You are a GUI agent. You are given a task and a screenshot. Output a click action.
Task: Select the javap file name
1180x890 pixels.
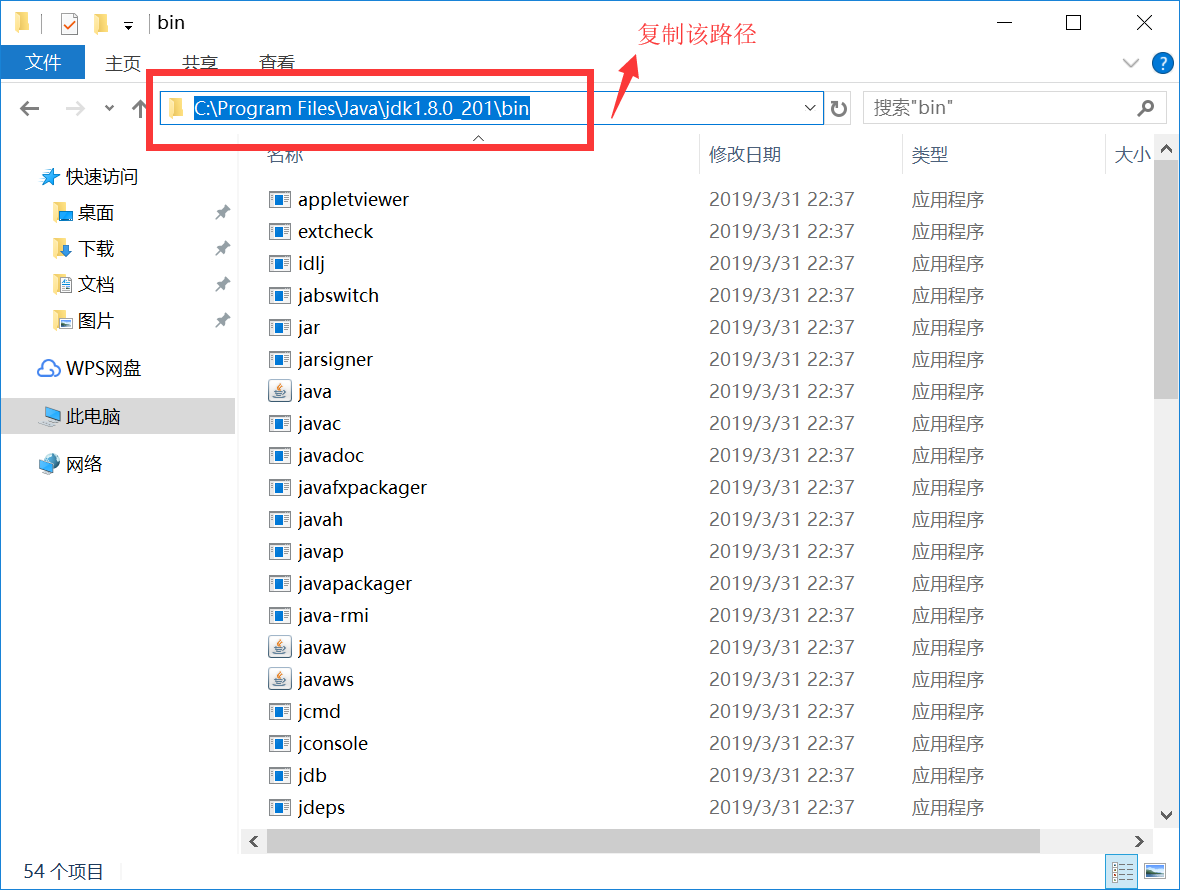[321, 551]
